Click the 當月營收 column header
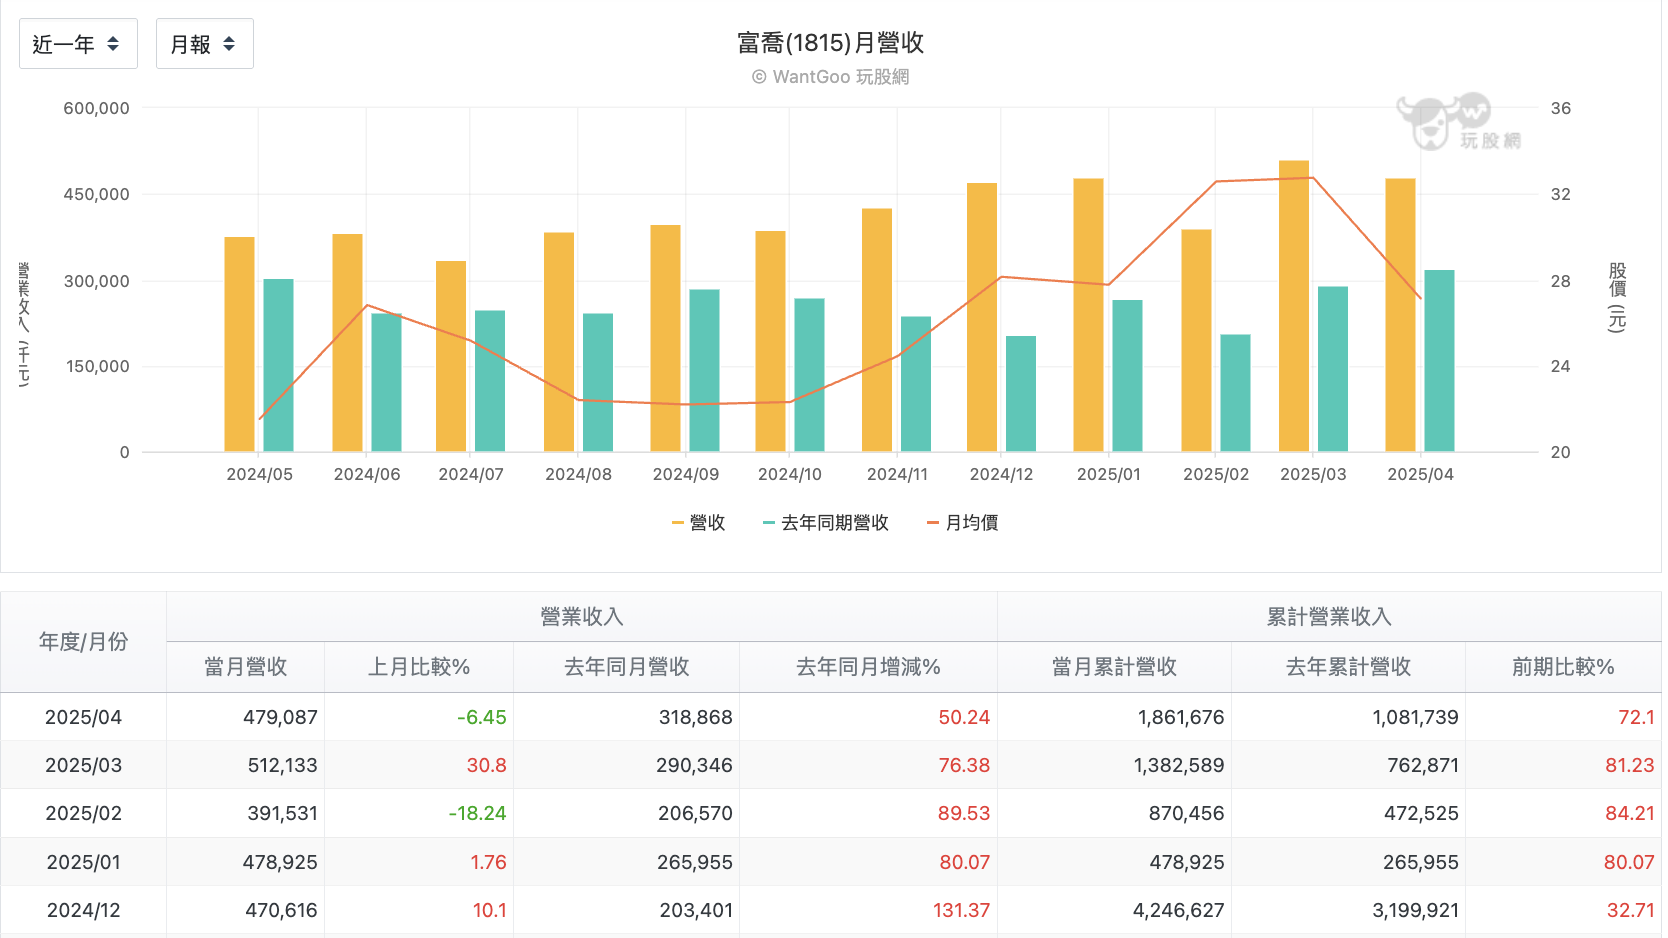This screenshot has width=1668, height=938. point(246,667)
